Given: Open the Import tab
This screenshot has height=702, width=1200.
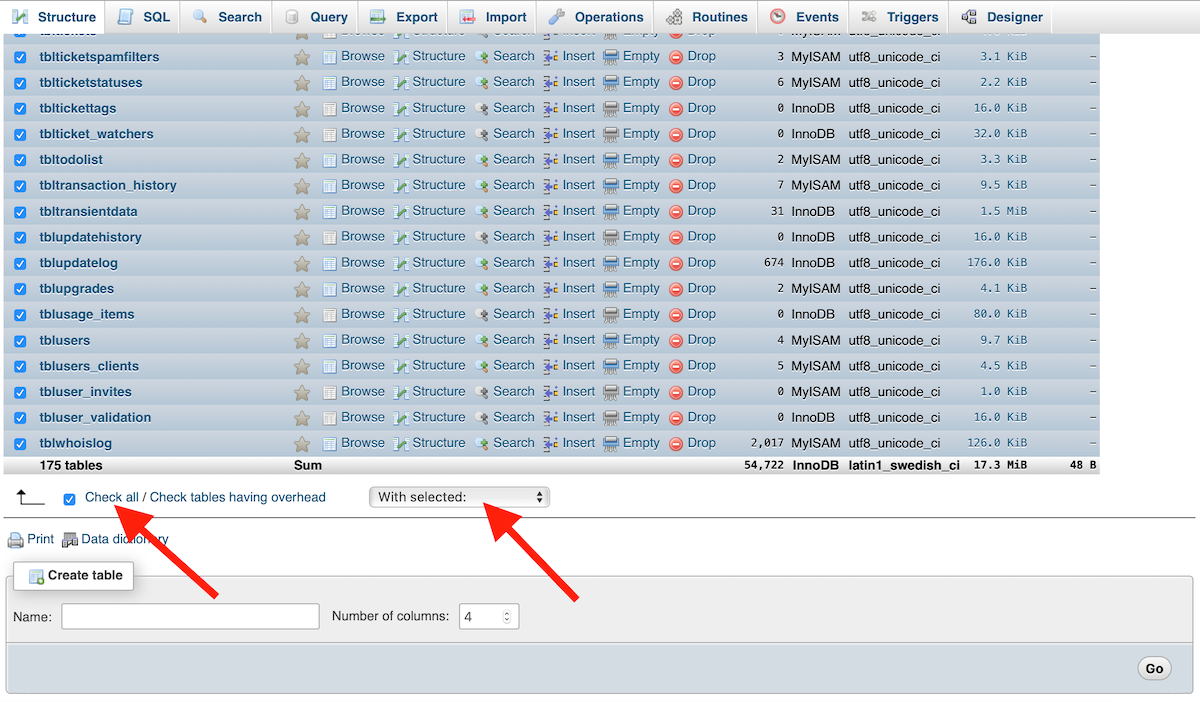Looking at the screenshot, I should tap(492, 17).
